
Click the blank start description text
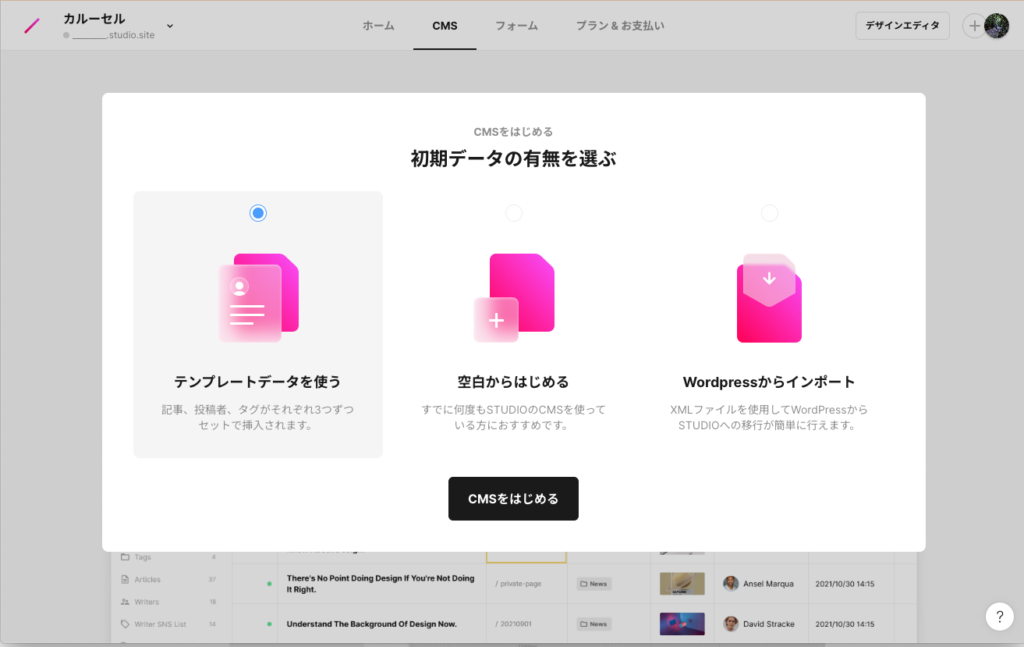(513, 417)
